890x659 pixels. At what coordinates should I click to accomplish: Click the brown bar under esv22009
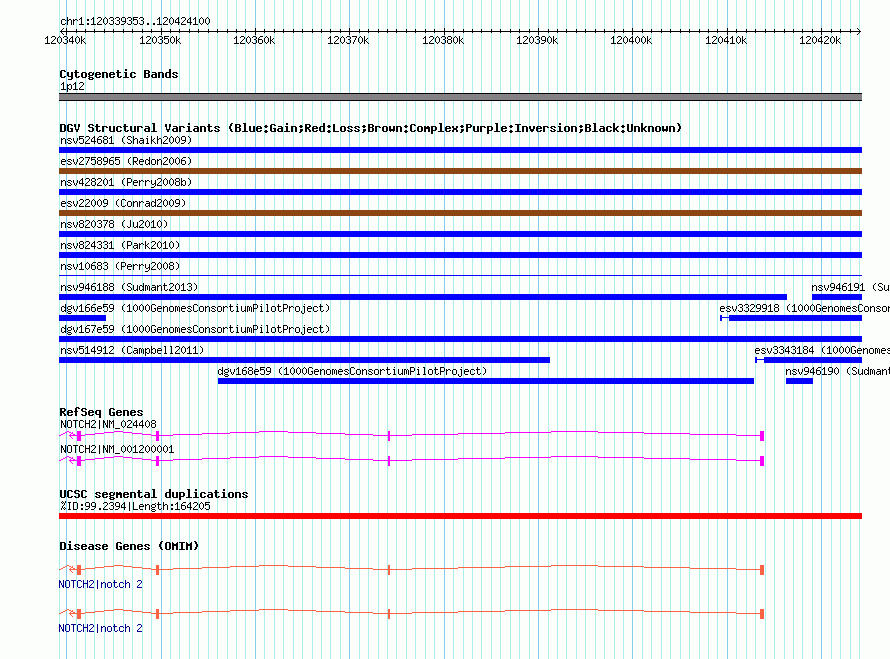[460, 213]
